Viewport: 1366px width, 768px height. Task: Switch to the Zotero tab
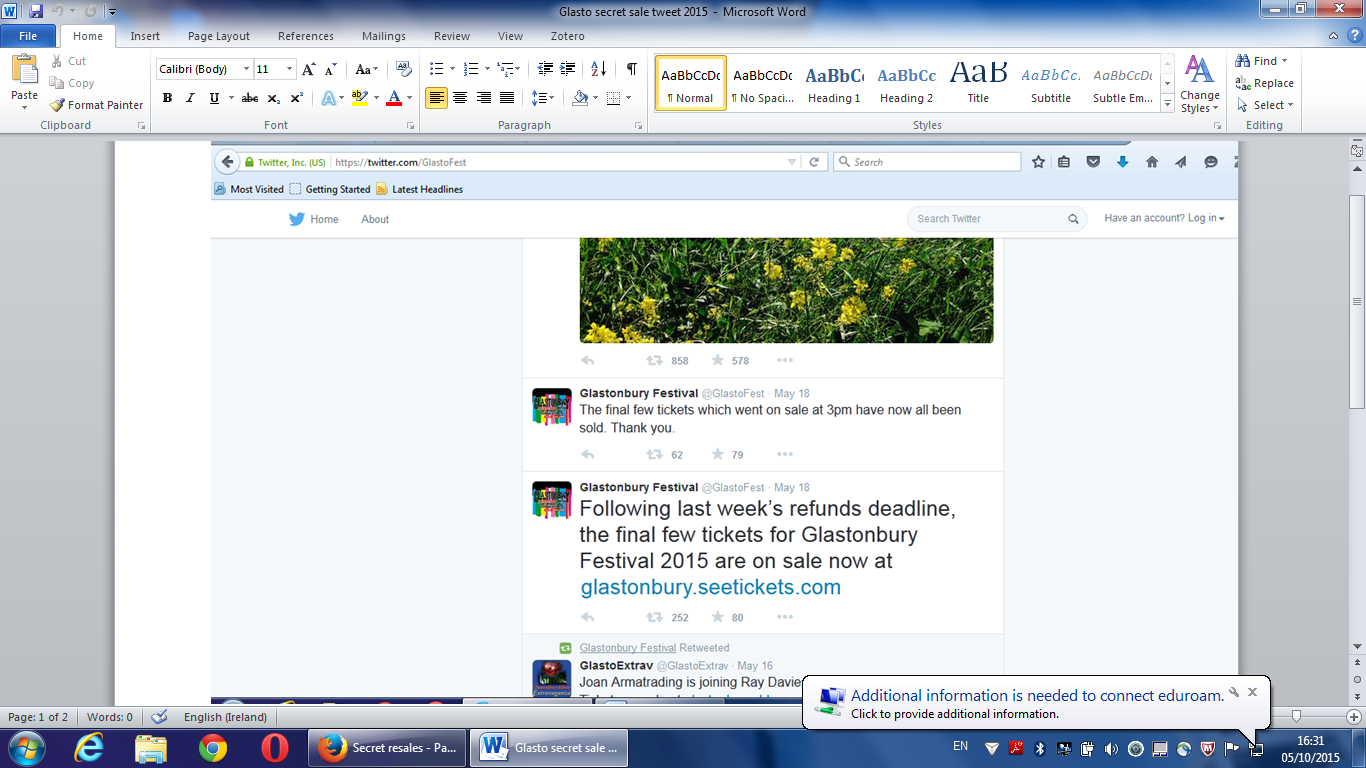(x=565, y=36)
